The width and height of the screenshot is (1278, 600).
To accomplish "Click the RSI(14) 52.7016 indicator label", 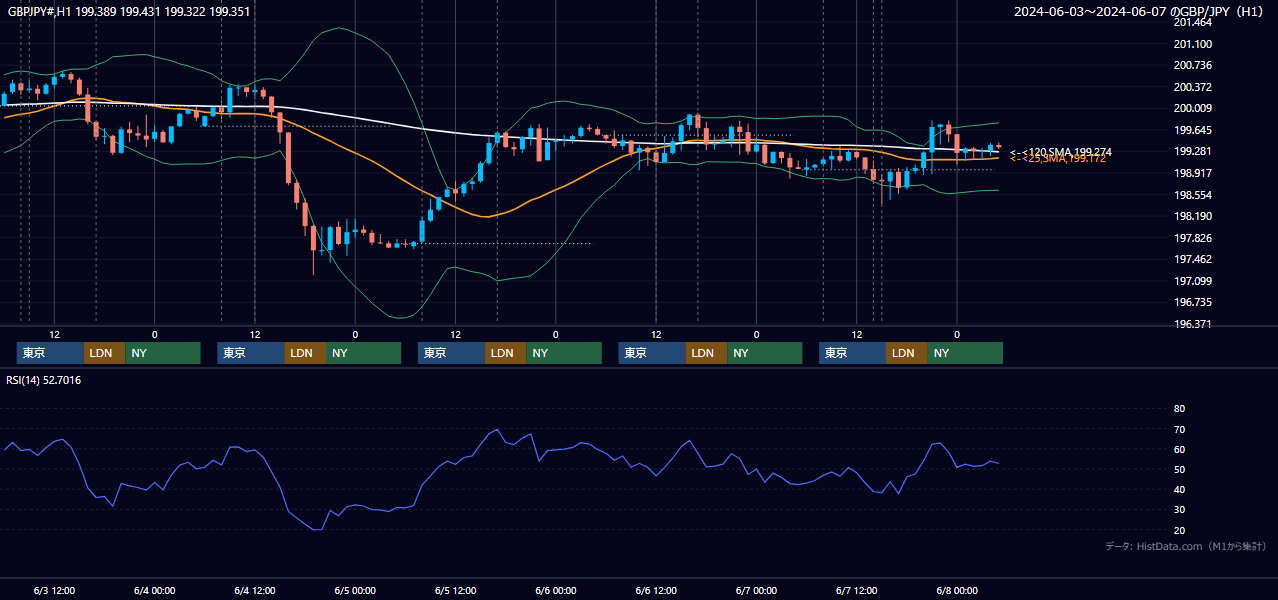I will 44,380.
